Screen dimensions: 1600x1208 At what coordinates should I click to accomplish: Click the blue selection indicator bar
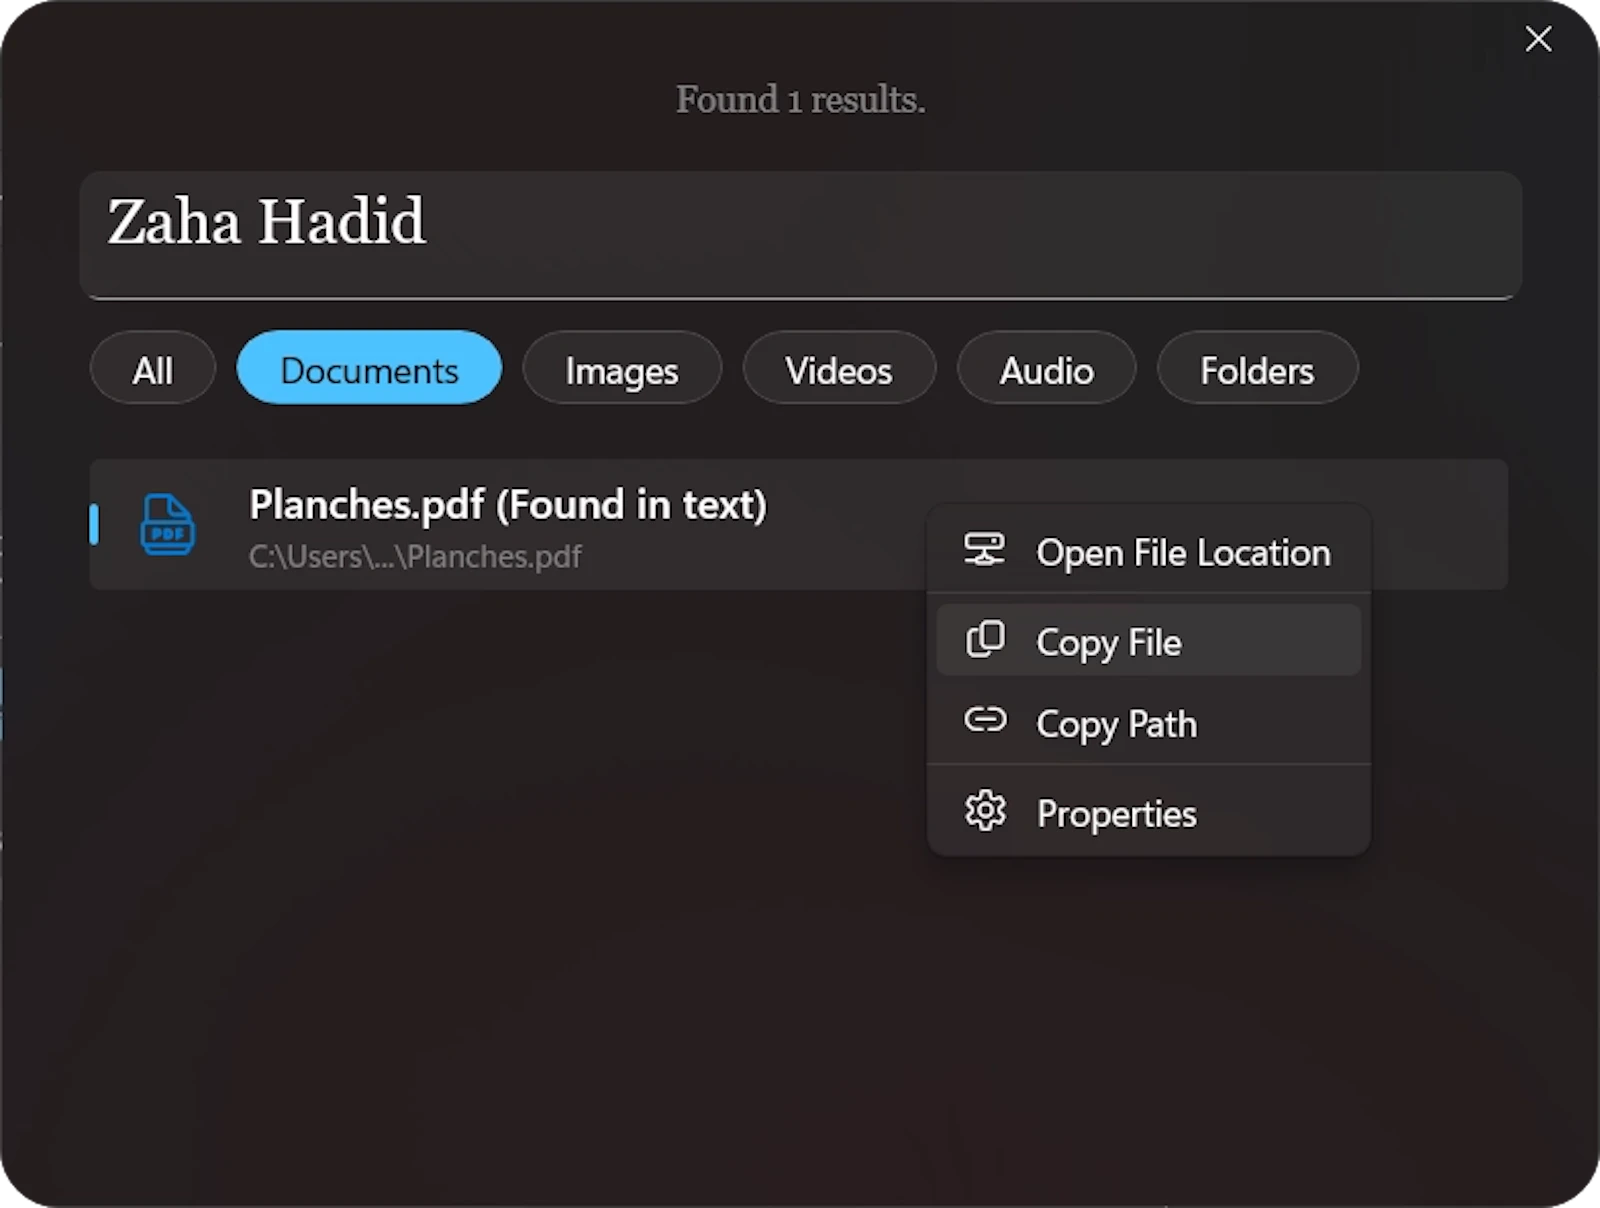[x=94, y=525]
